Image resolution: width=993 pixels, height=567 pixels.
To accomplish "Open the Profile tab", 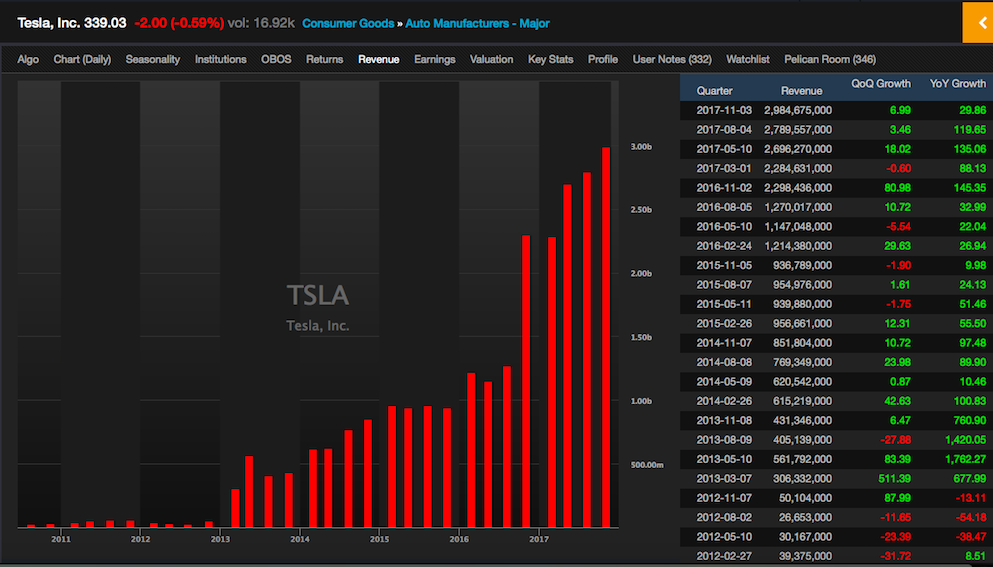I will coord(603,60).
